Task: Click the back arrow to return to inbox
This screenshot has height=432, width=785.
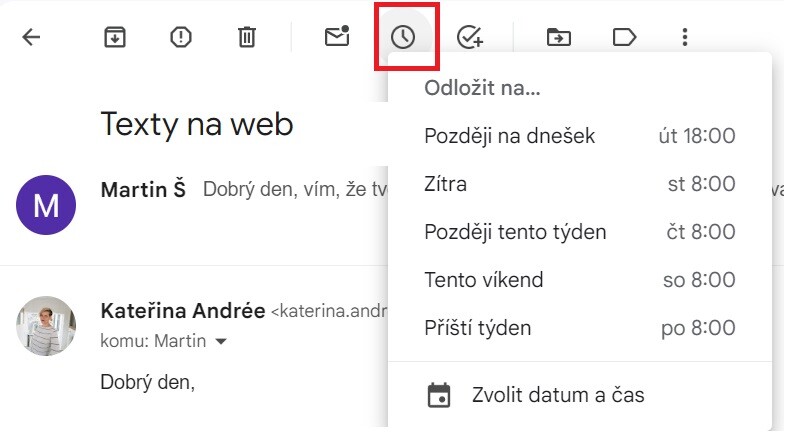Action: click(x=32, y=37)
